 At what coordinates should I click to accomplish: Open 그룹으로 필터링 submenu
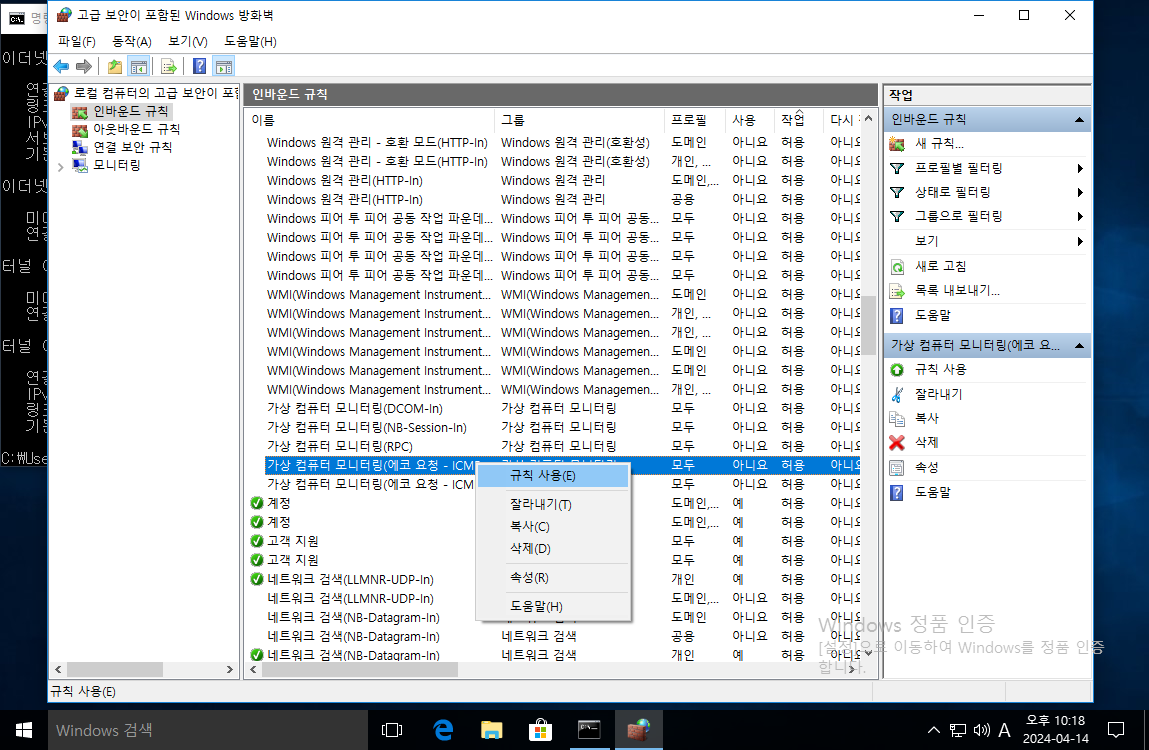point(987,217)
